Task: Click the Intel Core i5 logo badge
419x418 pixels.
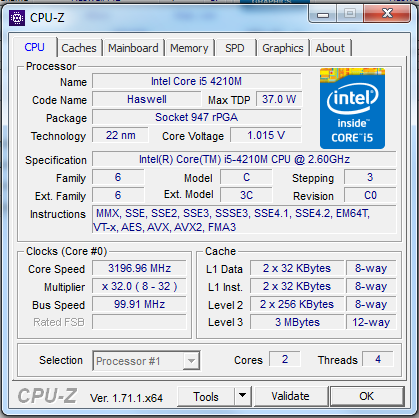Action: pos(352,108)
